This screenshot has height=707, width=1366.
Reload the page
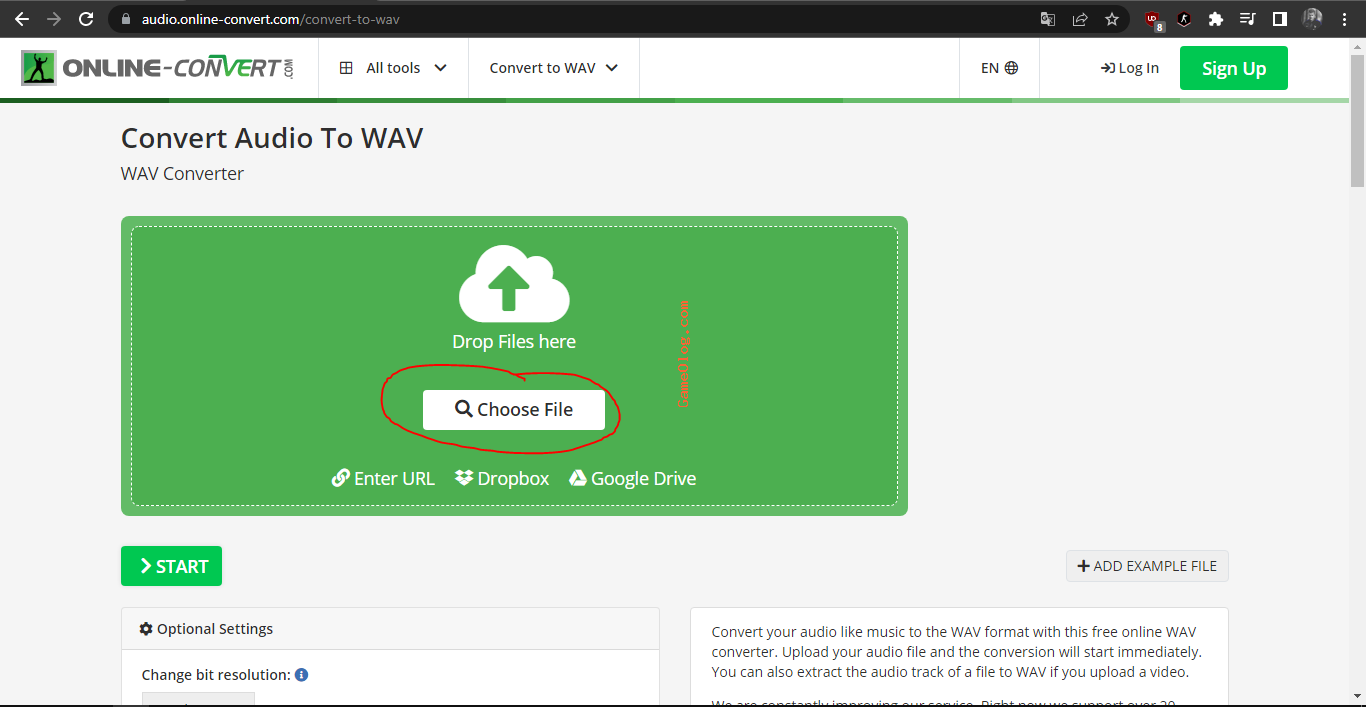pyautogui.click(x=86, y=19)
